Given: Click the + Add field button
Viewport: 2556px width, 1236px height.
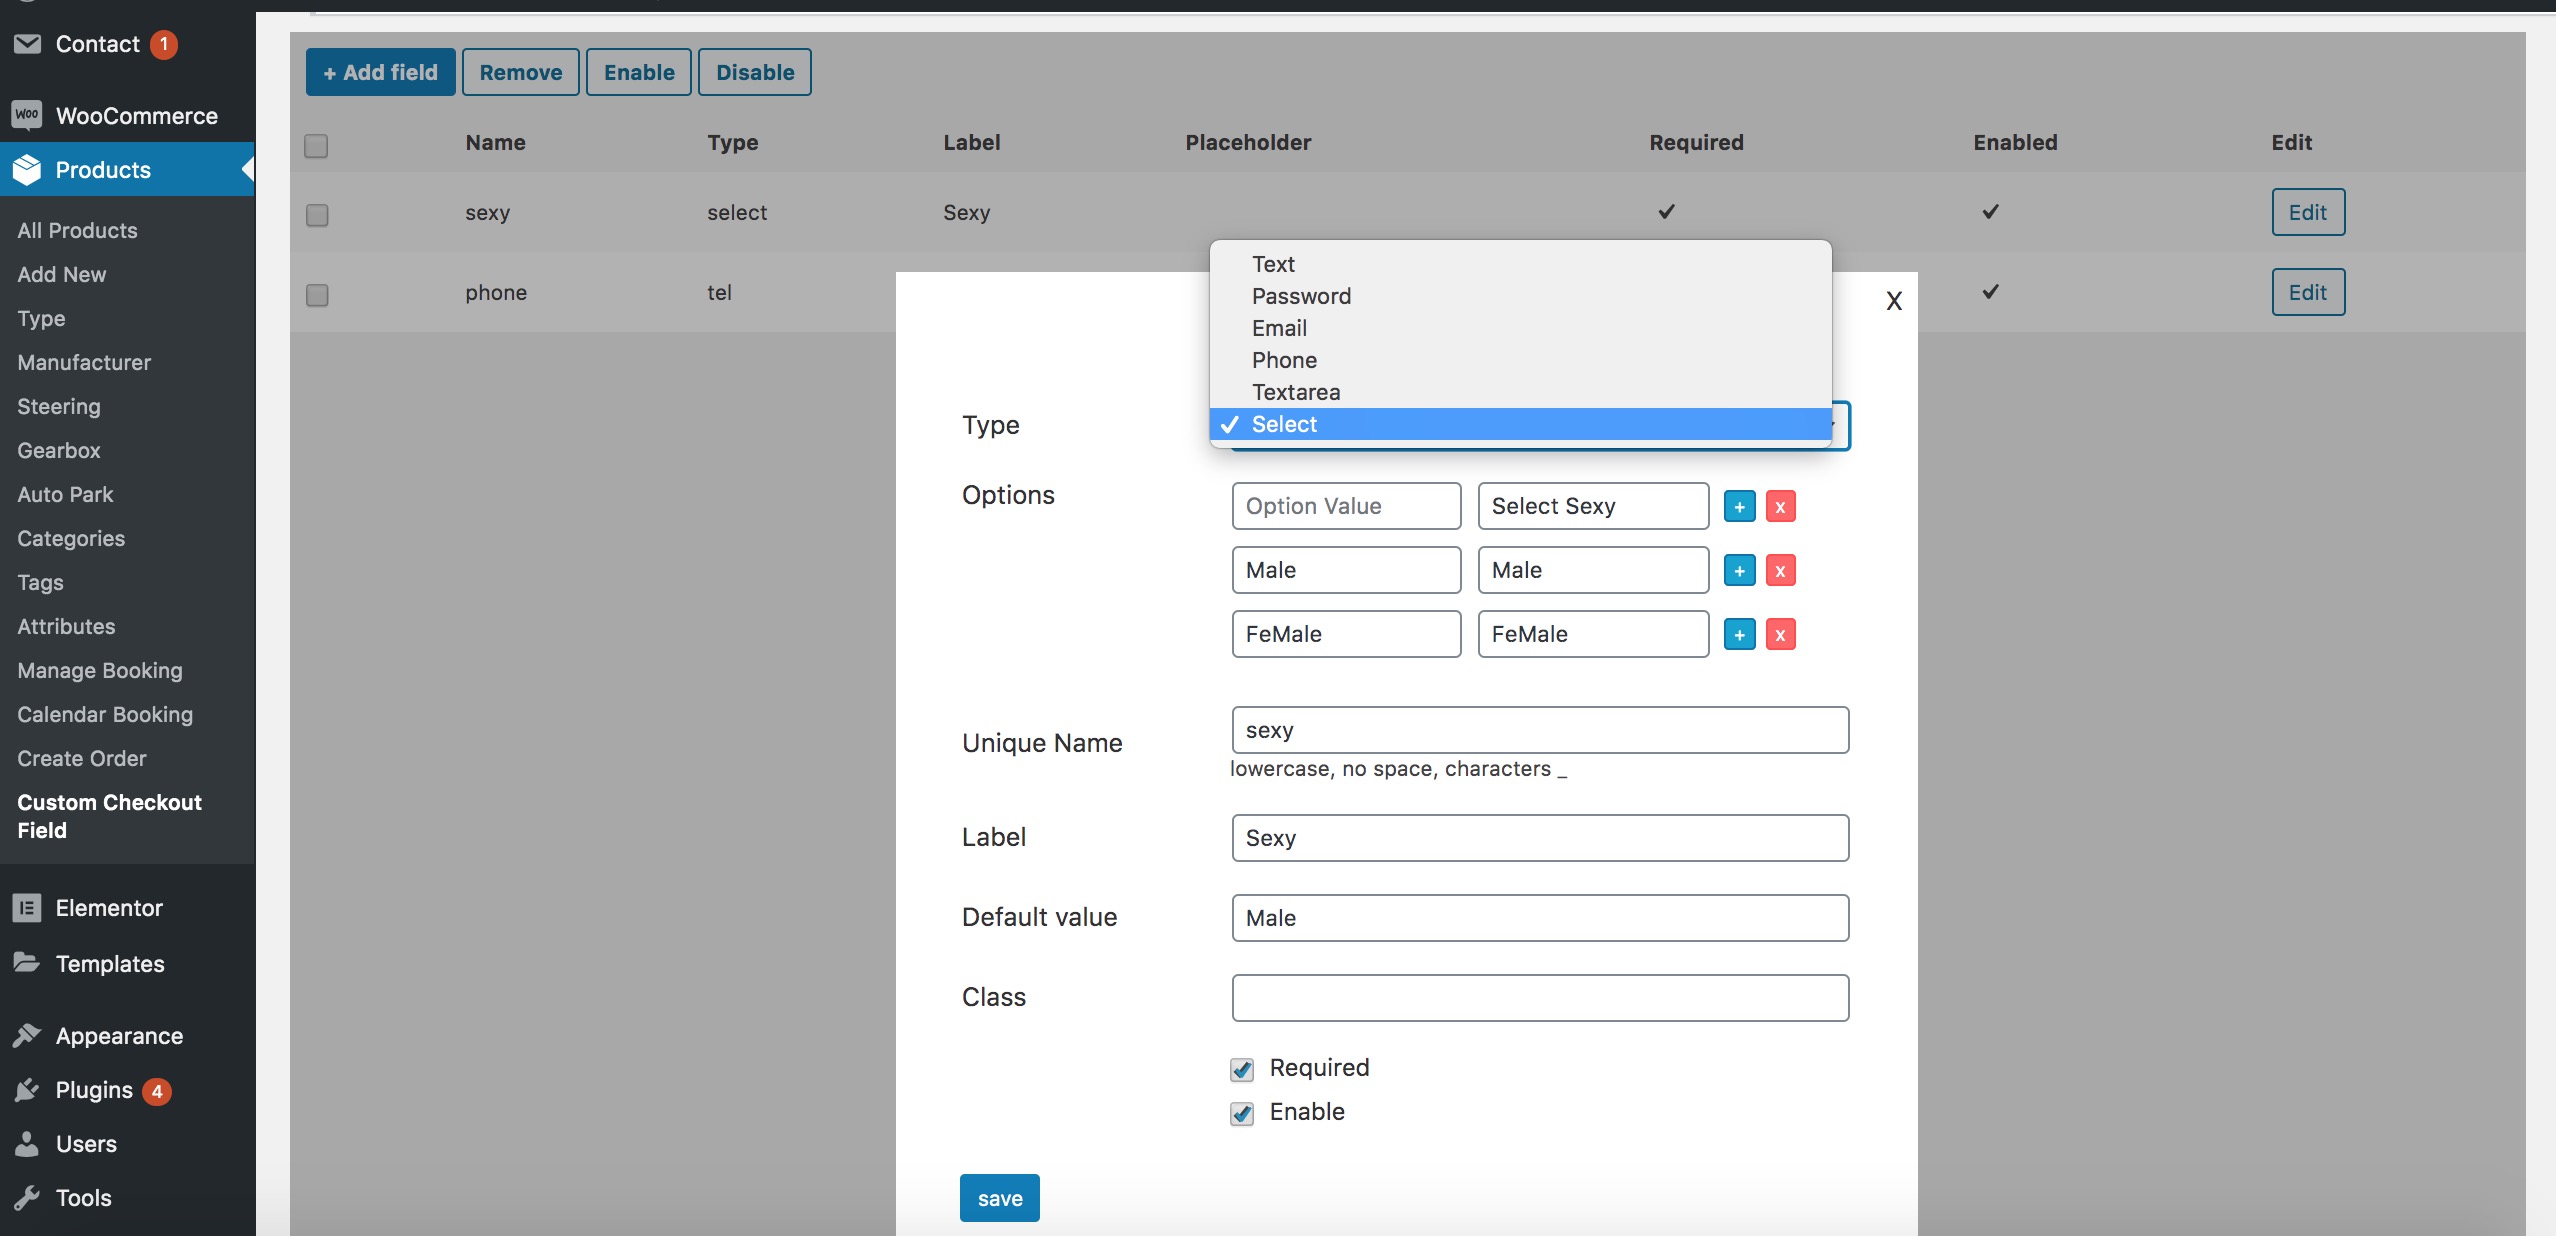Looking at the screenshot, I should 380,72.
